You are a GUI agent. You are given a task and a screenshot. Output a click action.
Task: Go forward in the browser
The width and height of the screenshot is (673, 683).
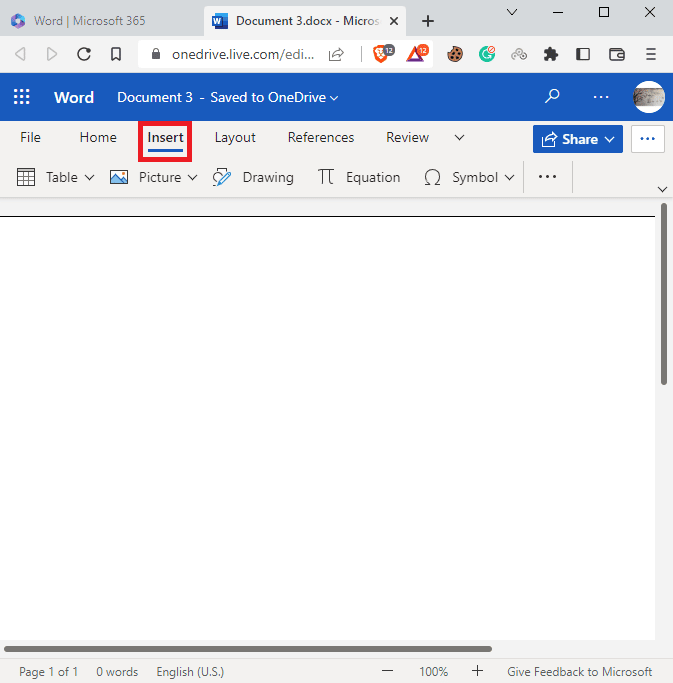pyautogui.click(x=51, y=54)
